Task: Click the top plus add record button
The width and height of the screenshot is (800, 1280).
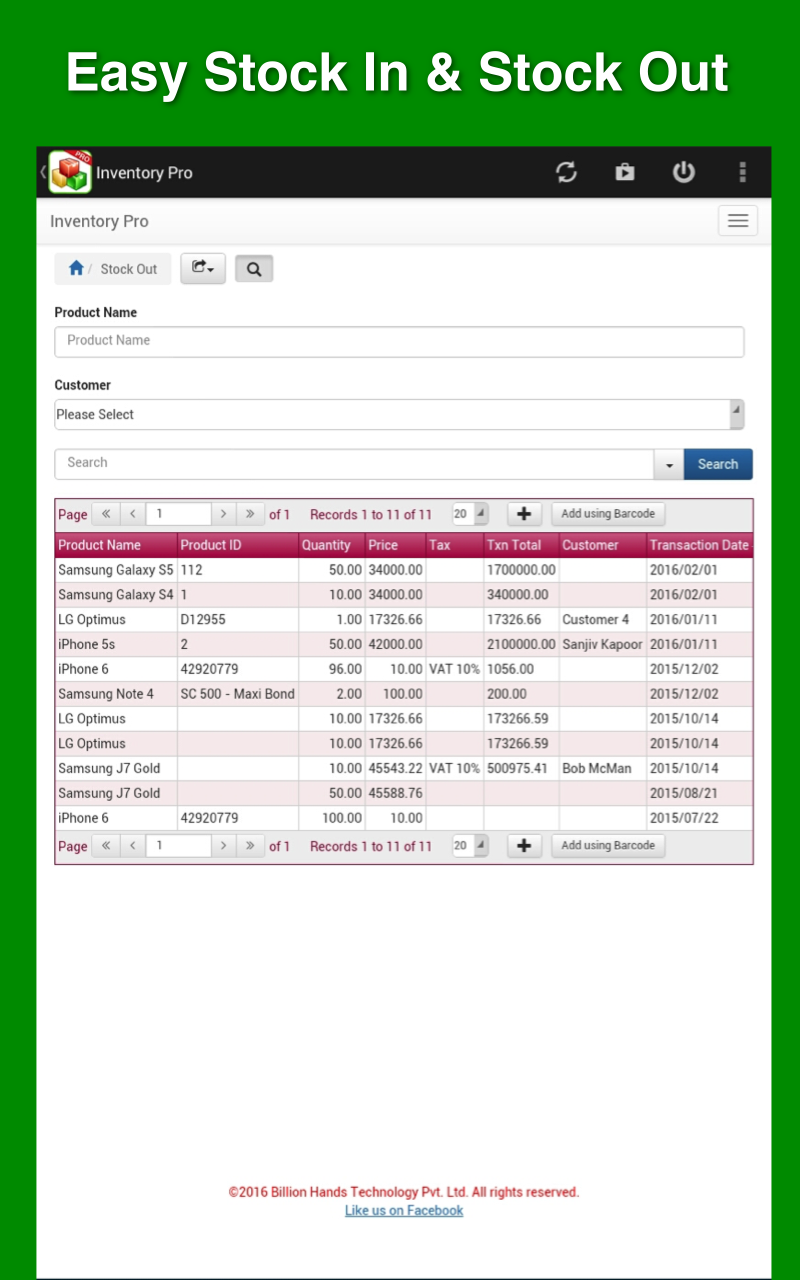Action: click(x=524, y=514)
